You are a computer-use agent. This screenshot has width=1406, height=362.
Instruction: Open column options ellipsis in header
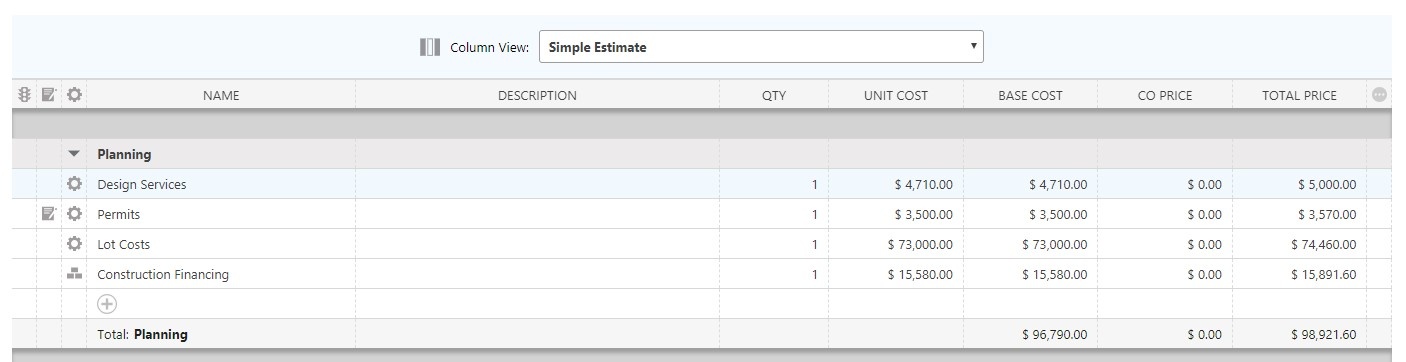tap(1379, 95)
